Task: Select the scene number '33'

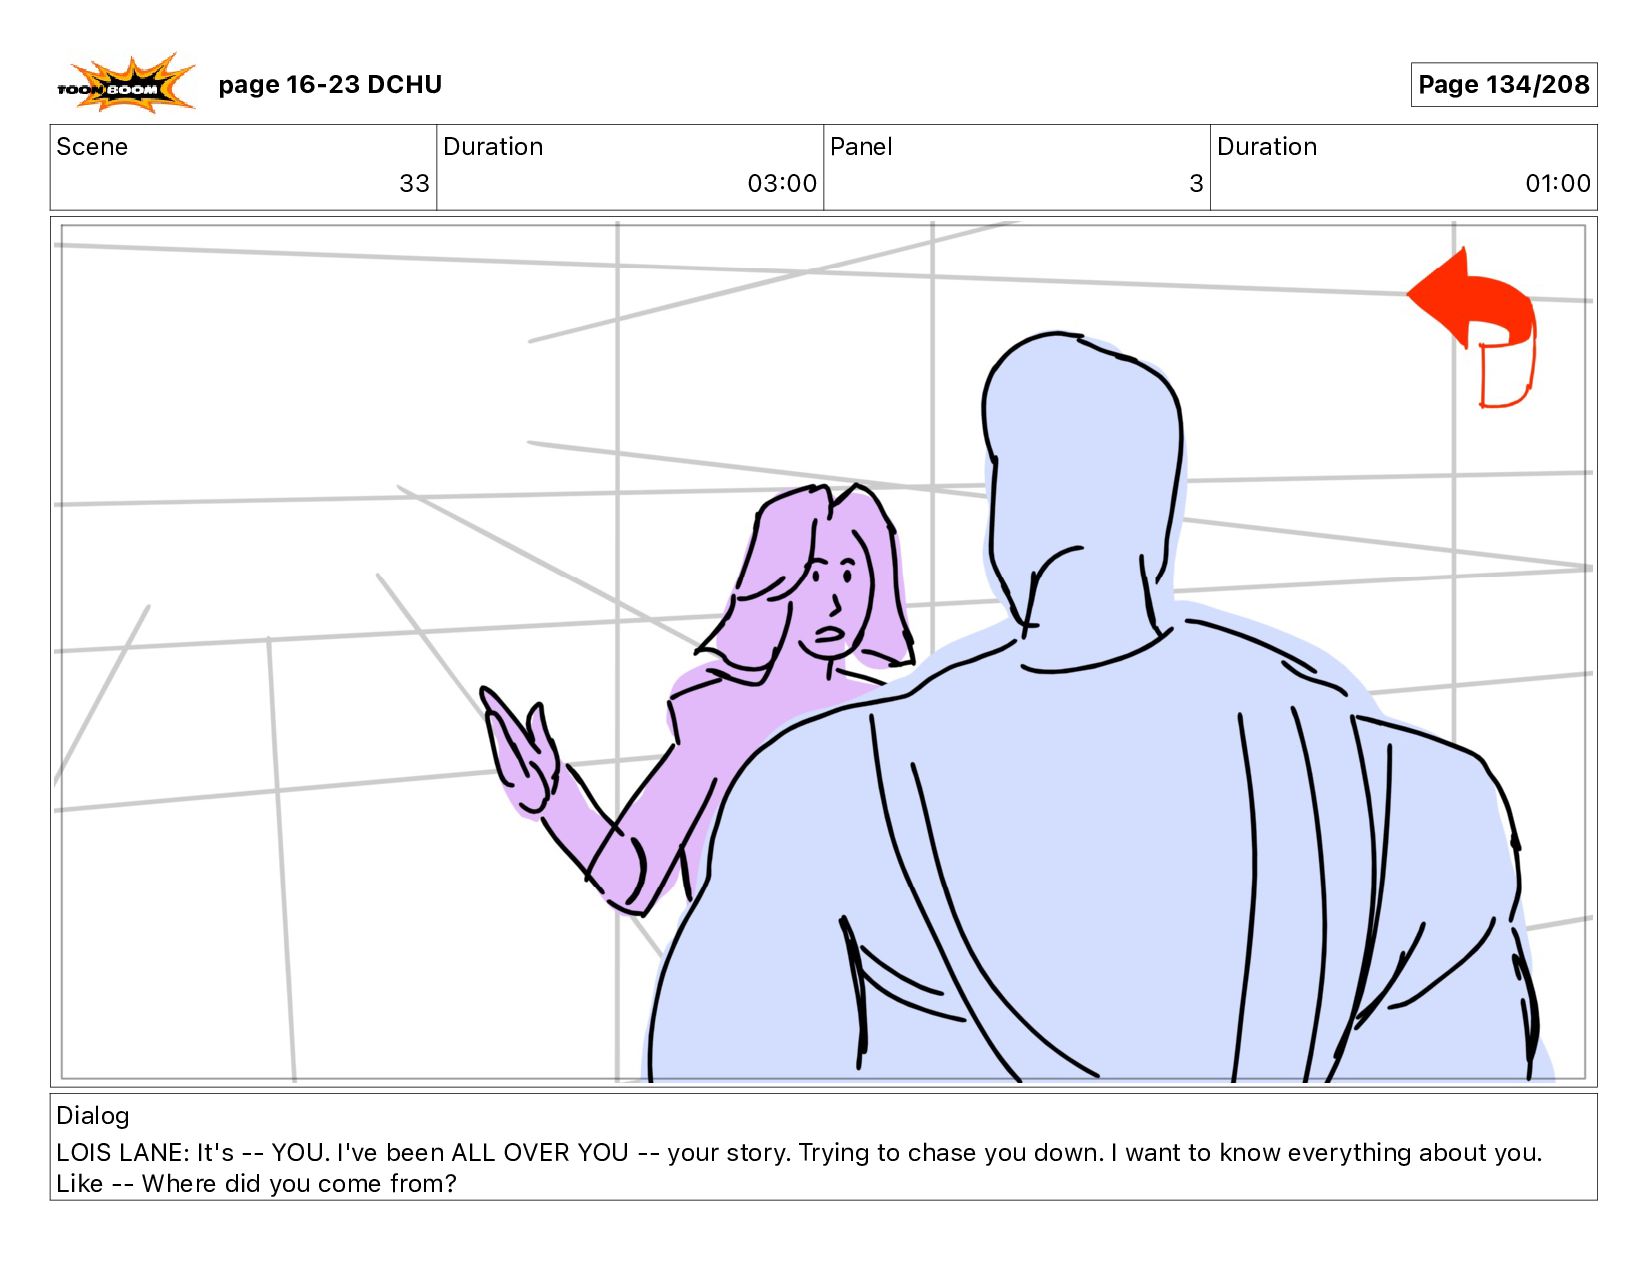Action: 414,184
